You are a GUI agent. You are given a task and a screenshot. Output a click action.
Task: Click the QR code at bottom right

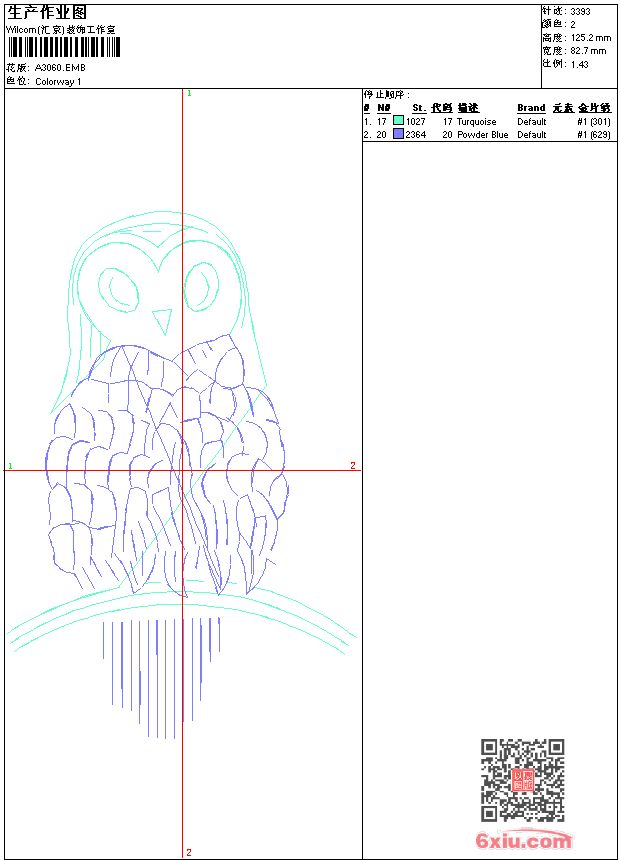tap(522, 780)
